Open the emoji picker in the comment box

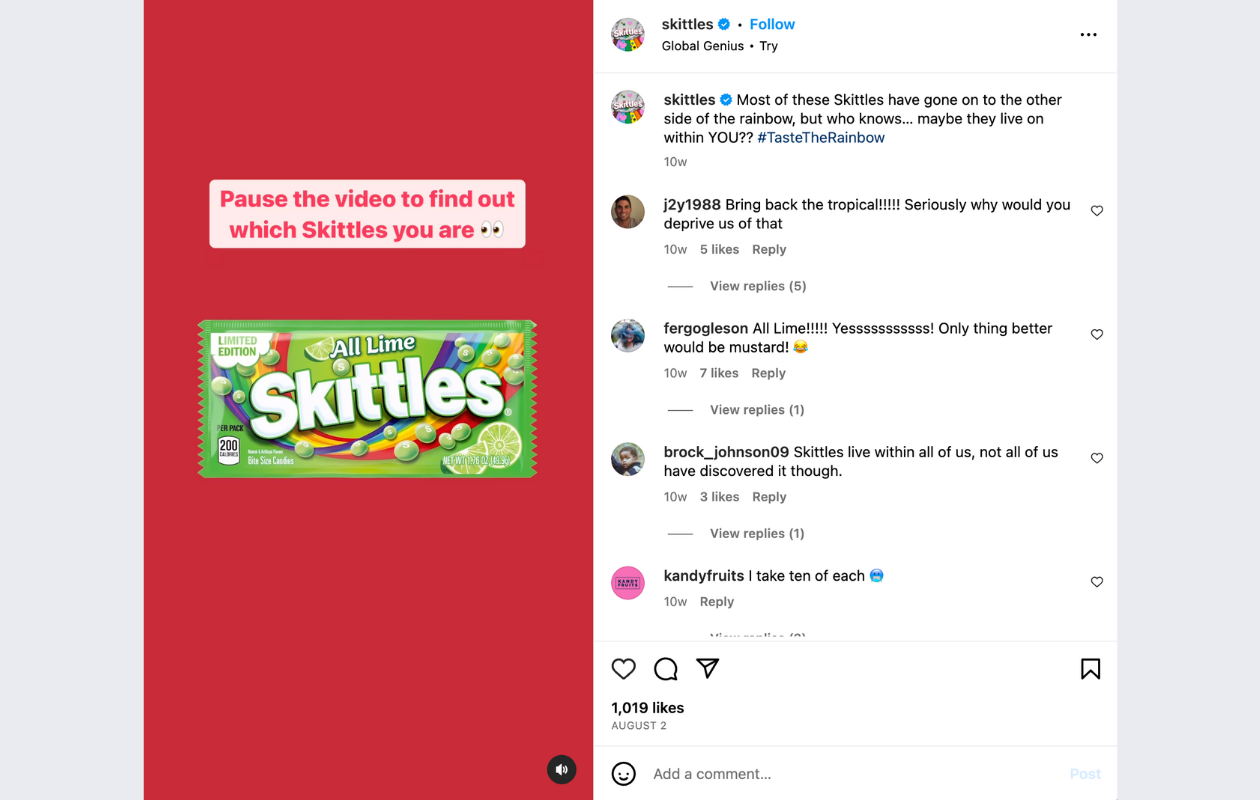coord(623,773)
